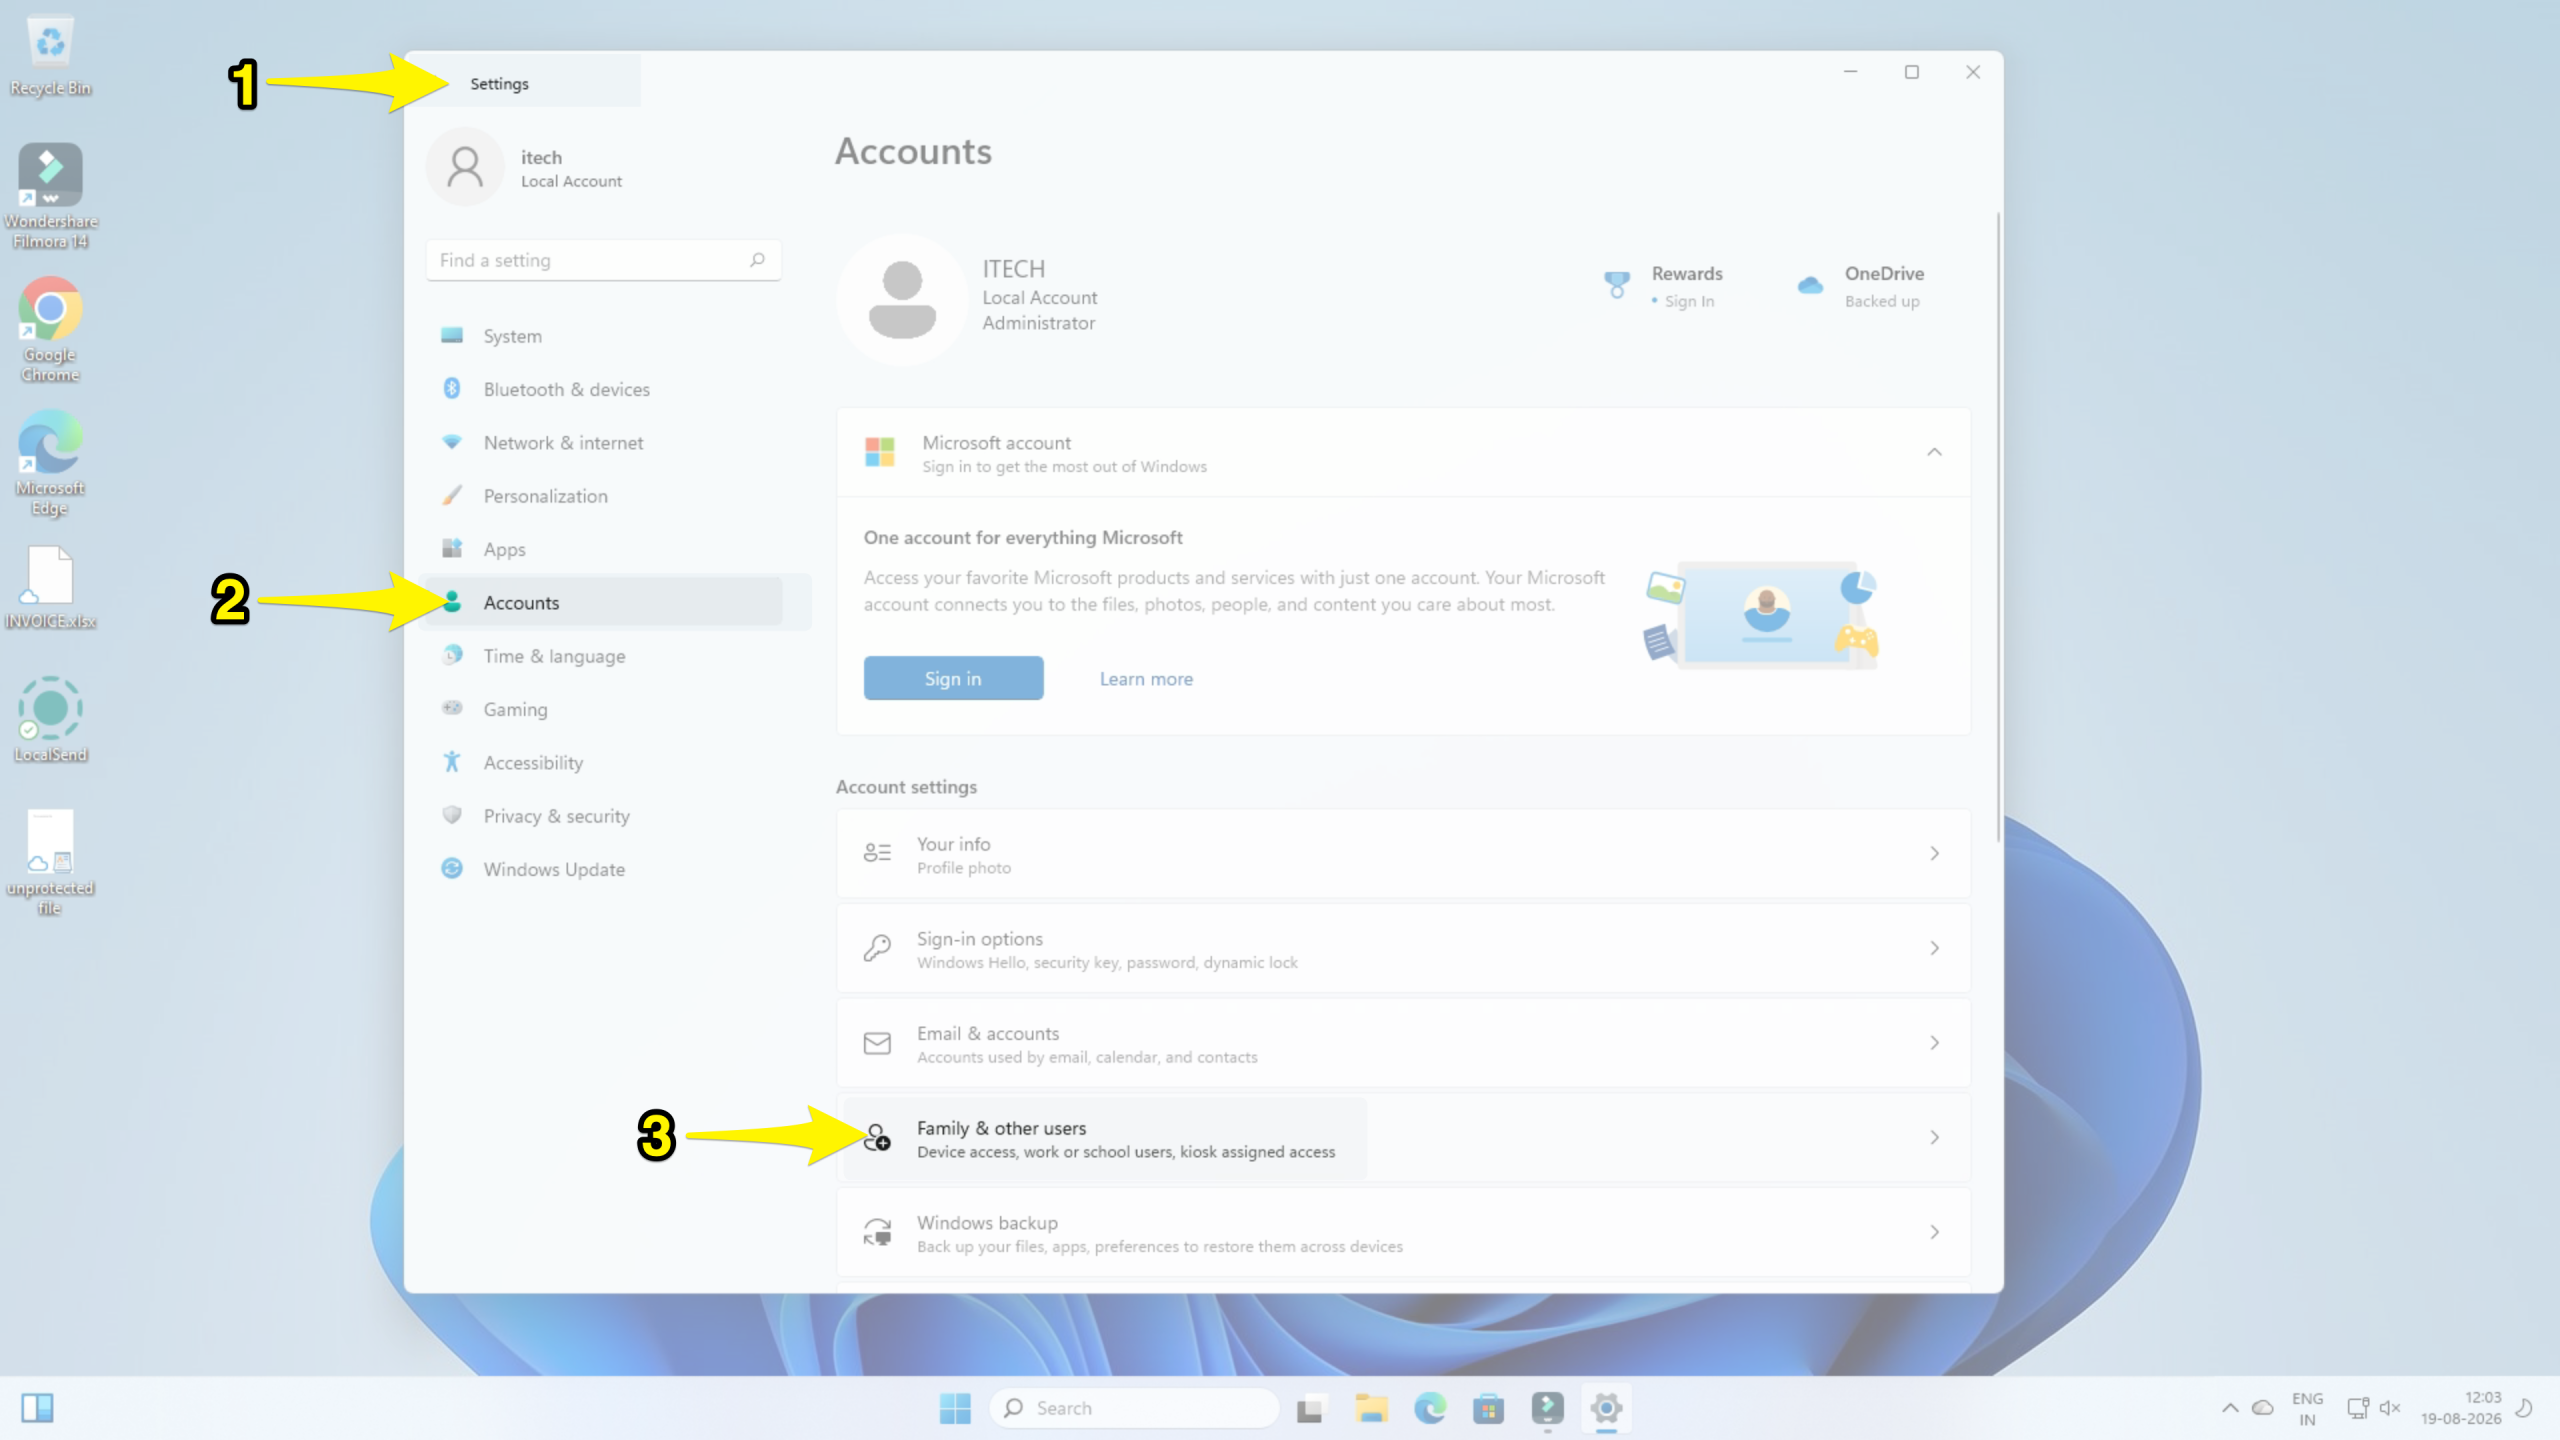Image resolution: width=2560 pixels, height=1440 pixels.
Task: Click the Your info profile icon
Action: click(877, 853)
